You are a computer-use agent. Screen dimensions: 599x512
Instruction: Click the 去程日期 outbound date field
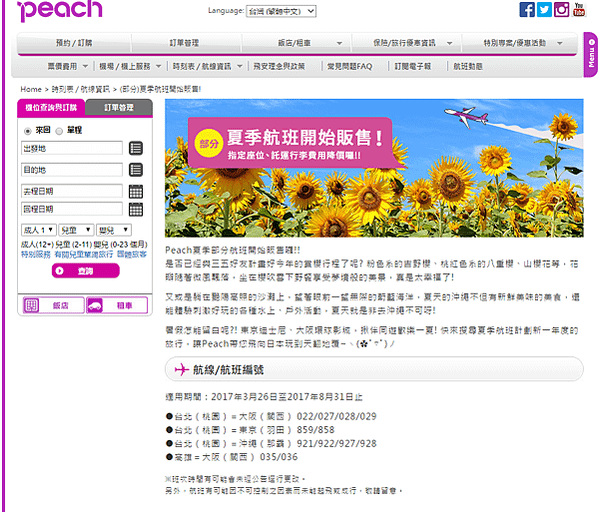click(x=72, y=191)
